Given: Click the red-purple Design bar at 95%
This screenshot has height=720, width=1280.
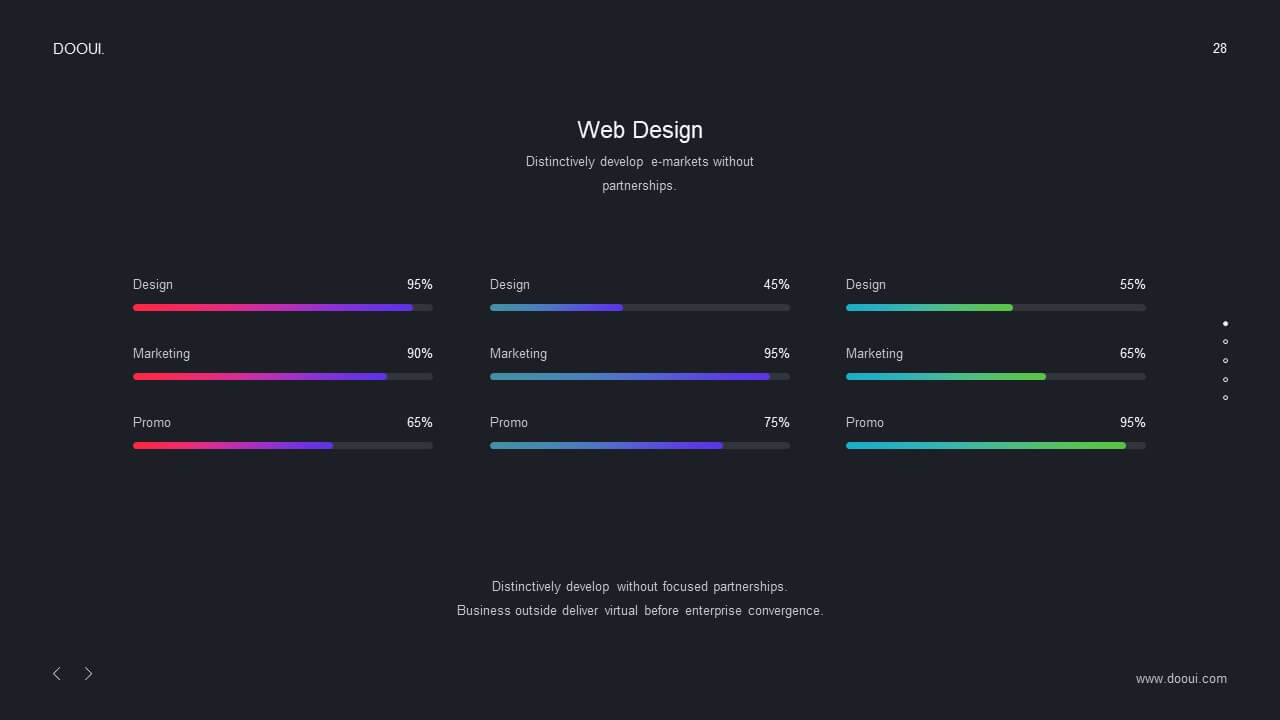Looking at the screenshot, I should tap(273, 308).
